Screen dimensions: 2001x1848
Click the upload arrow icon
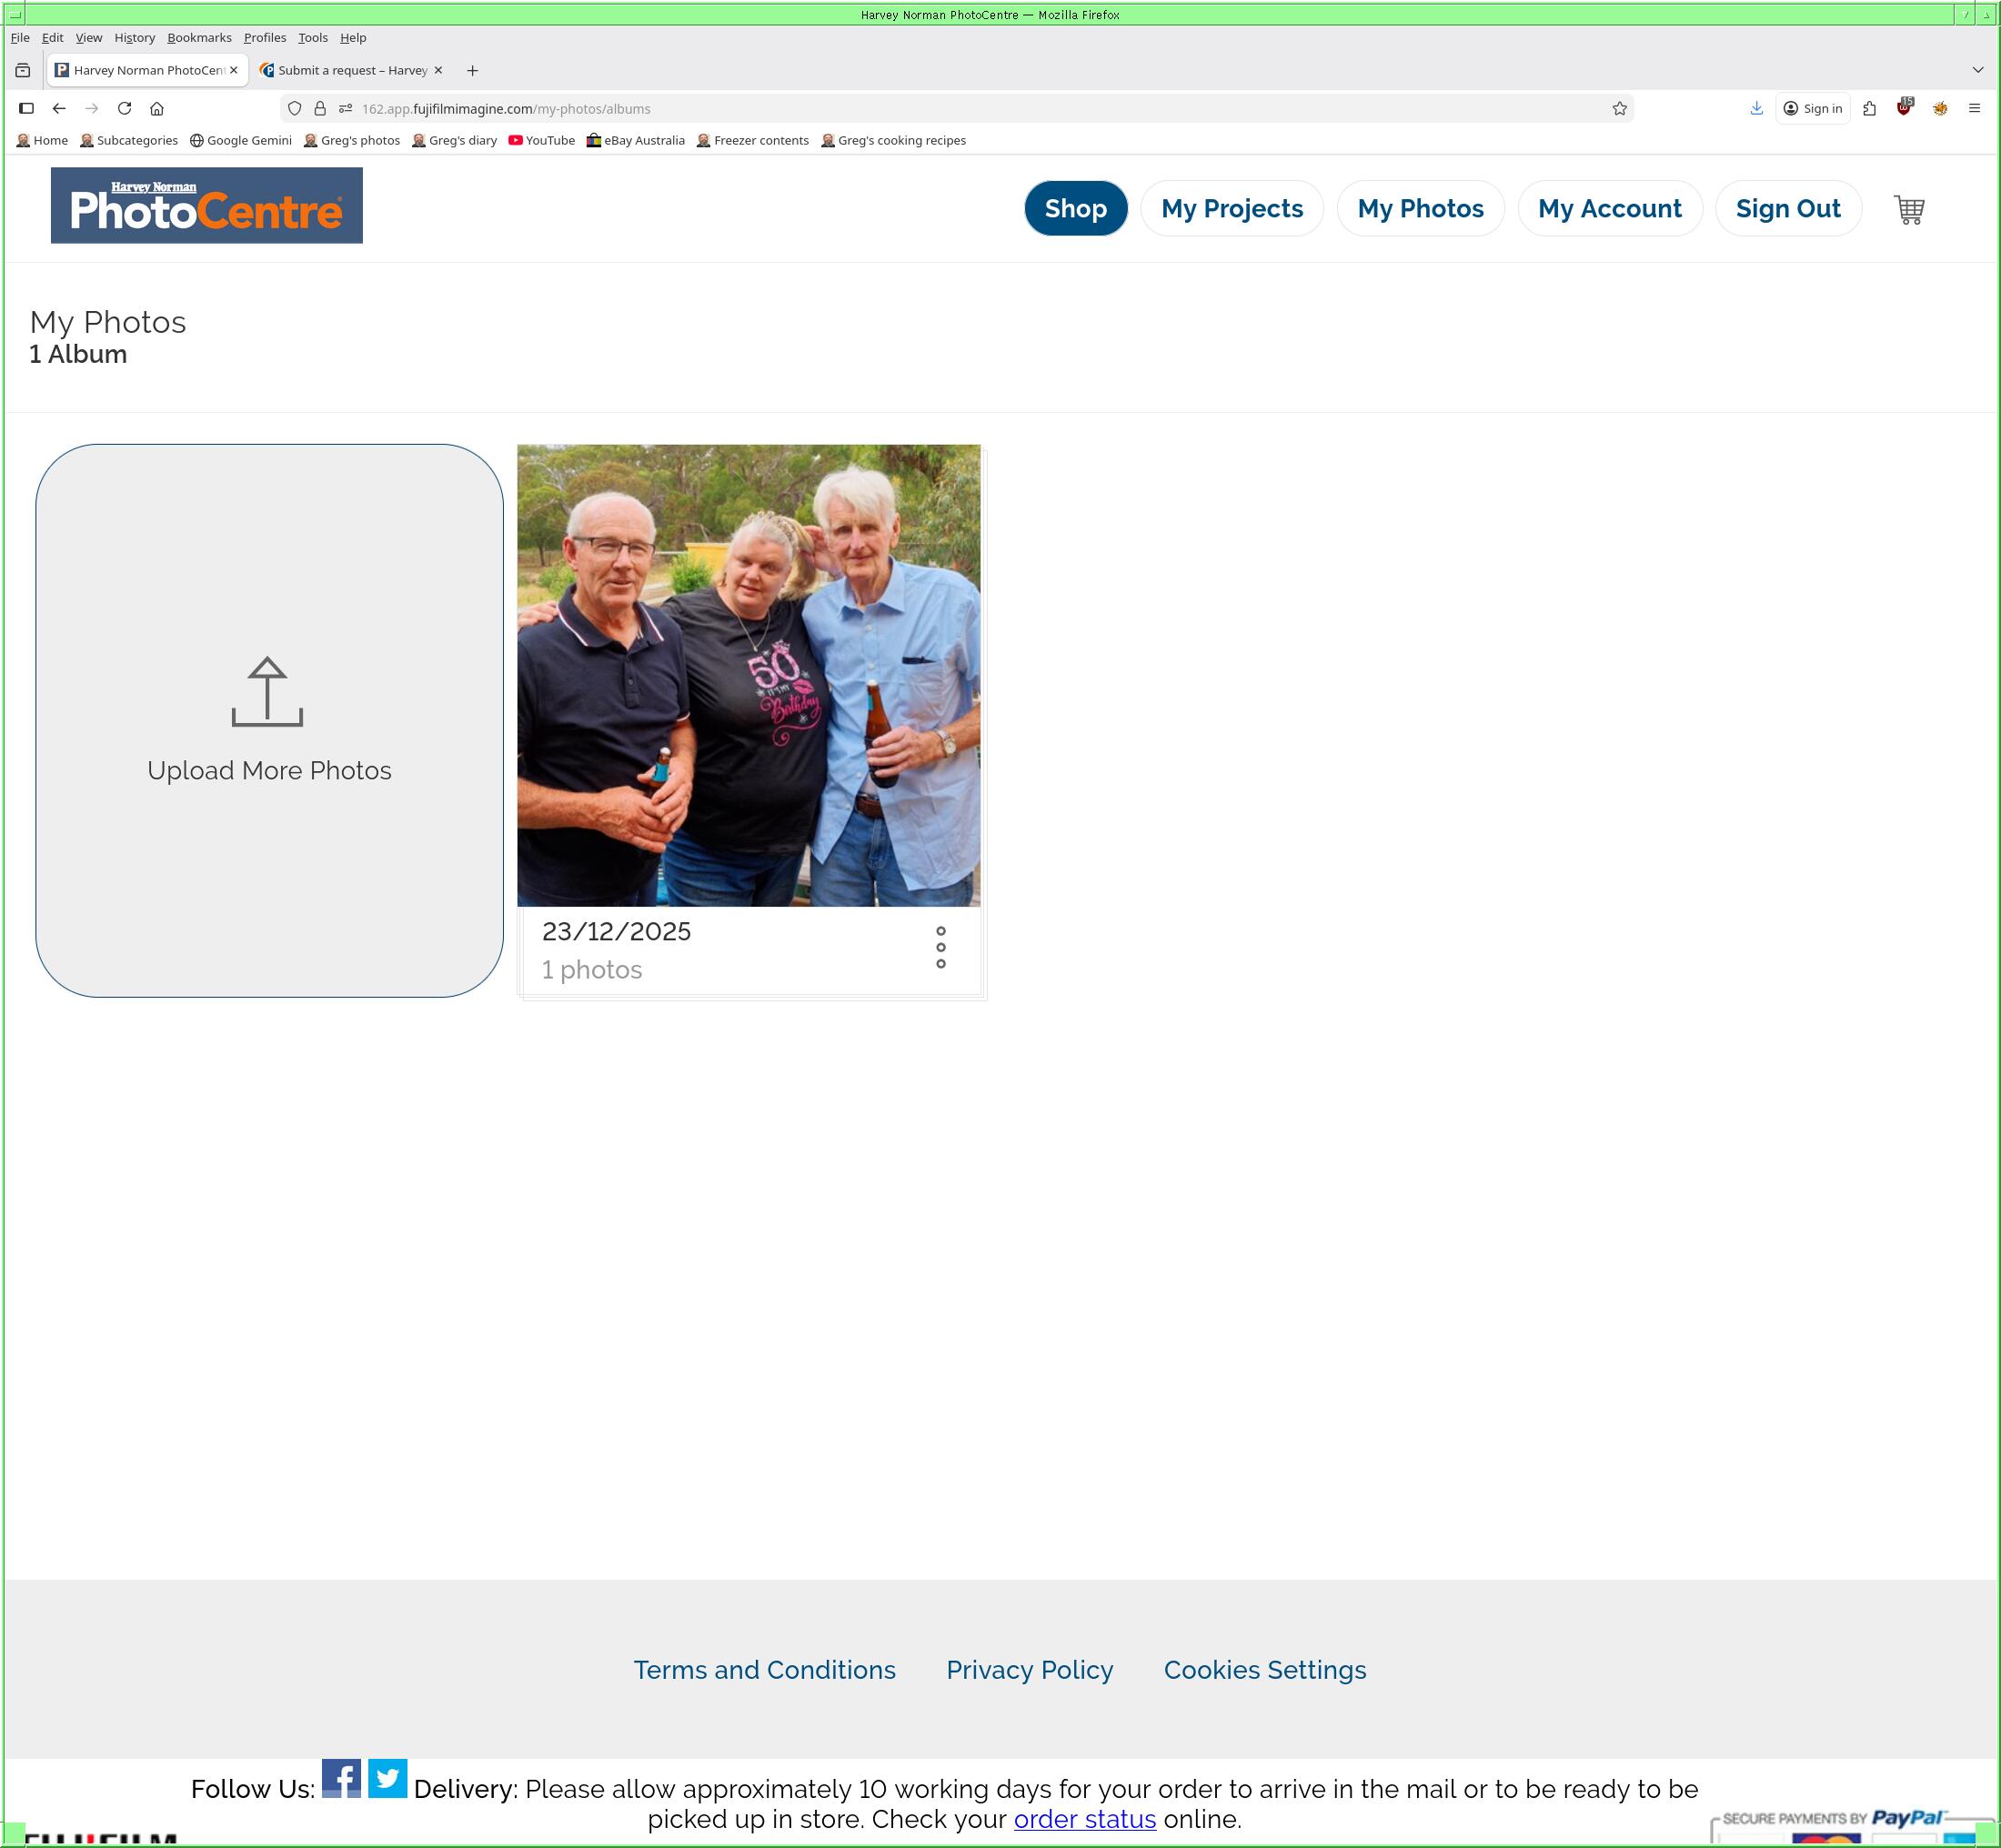(x=267, y=691)
